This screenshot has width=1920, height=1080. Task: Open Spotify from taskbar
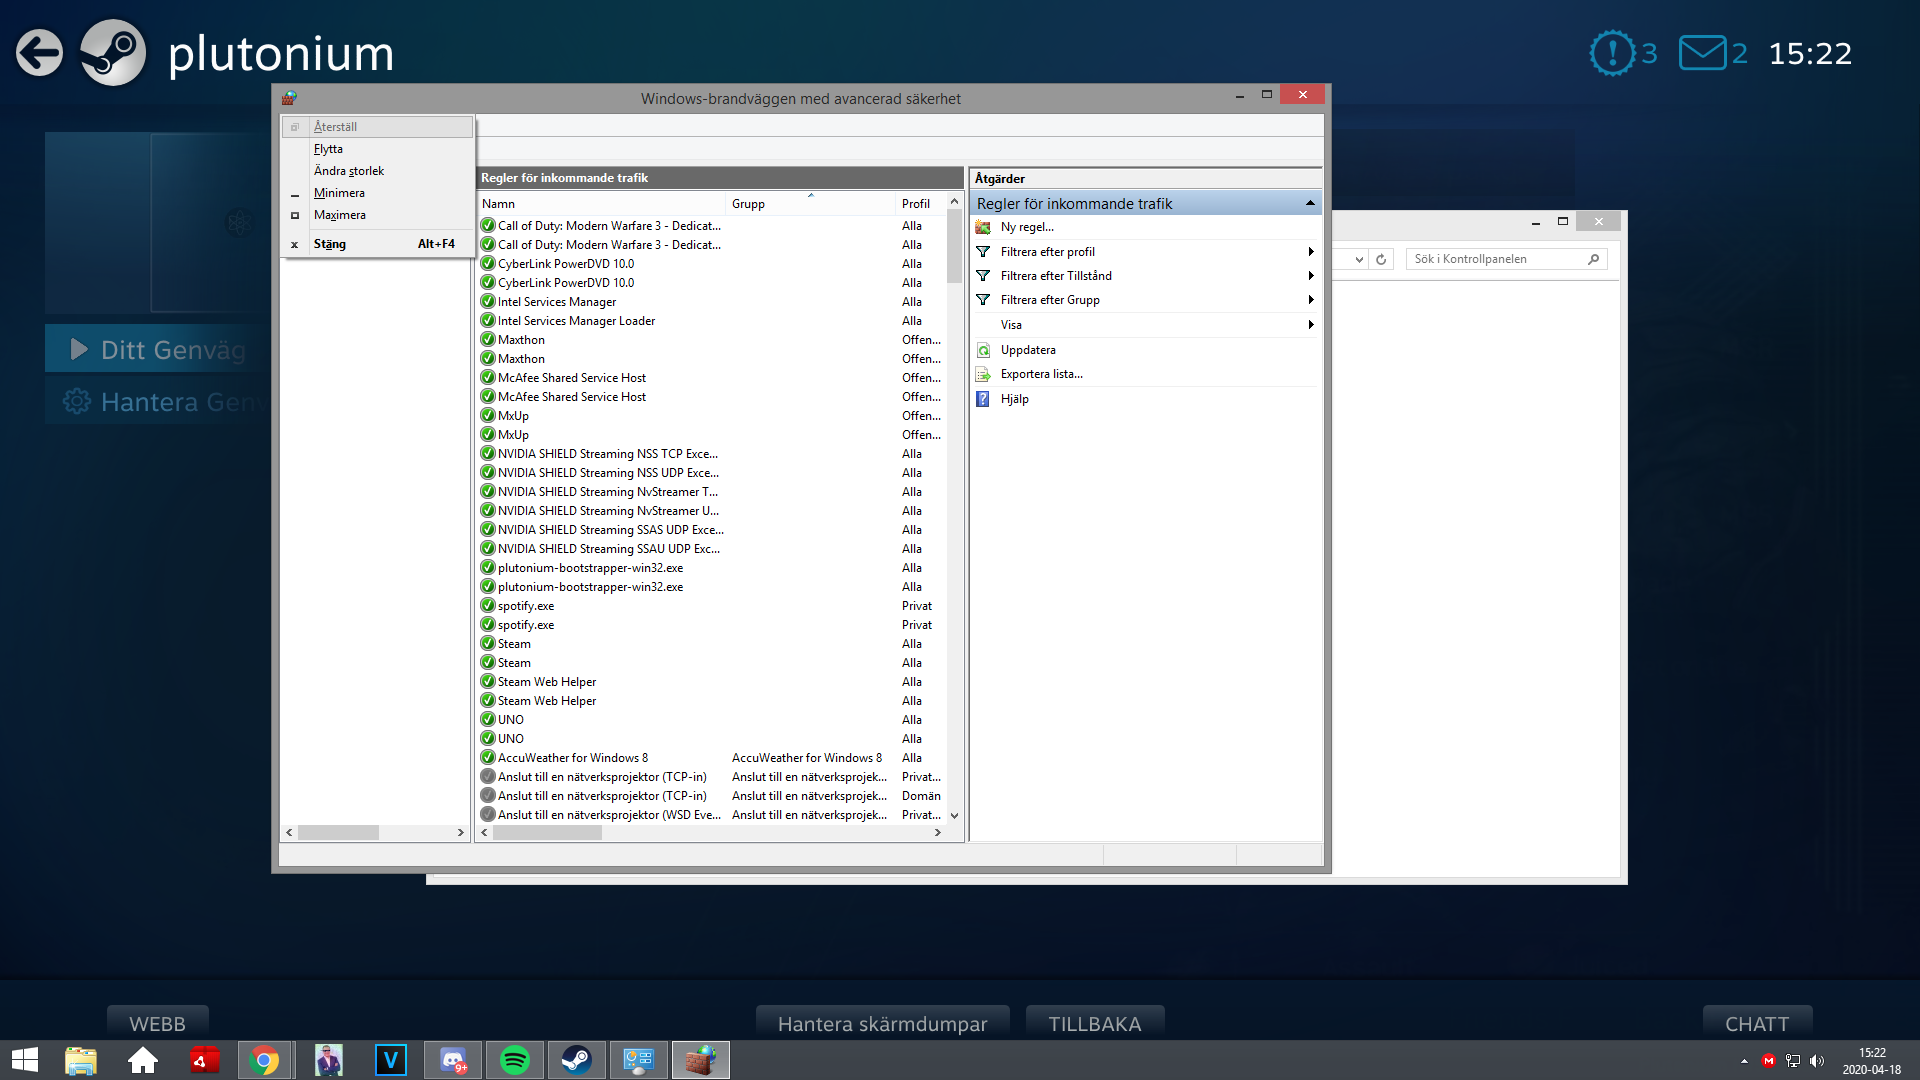coord(515,1060)
